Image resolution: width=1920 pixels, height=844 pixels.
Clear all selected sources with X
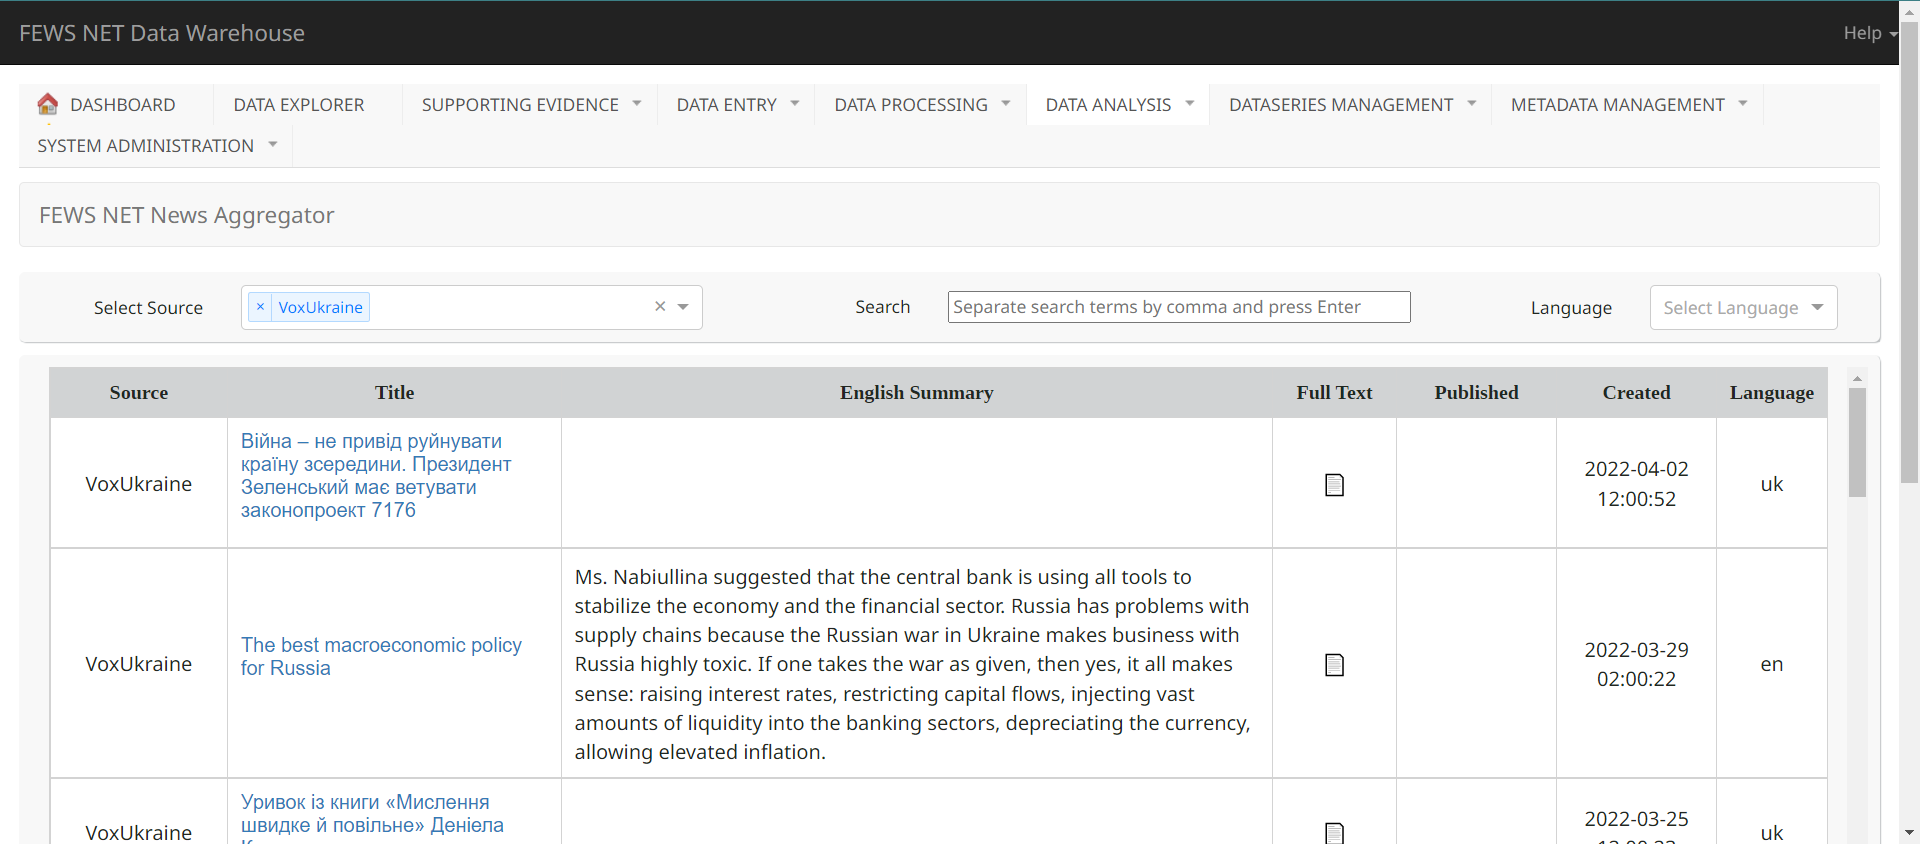point(660,307)
